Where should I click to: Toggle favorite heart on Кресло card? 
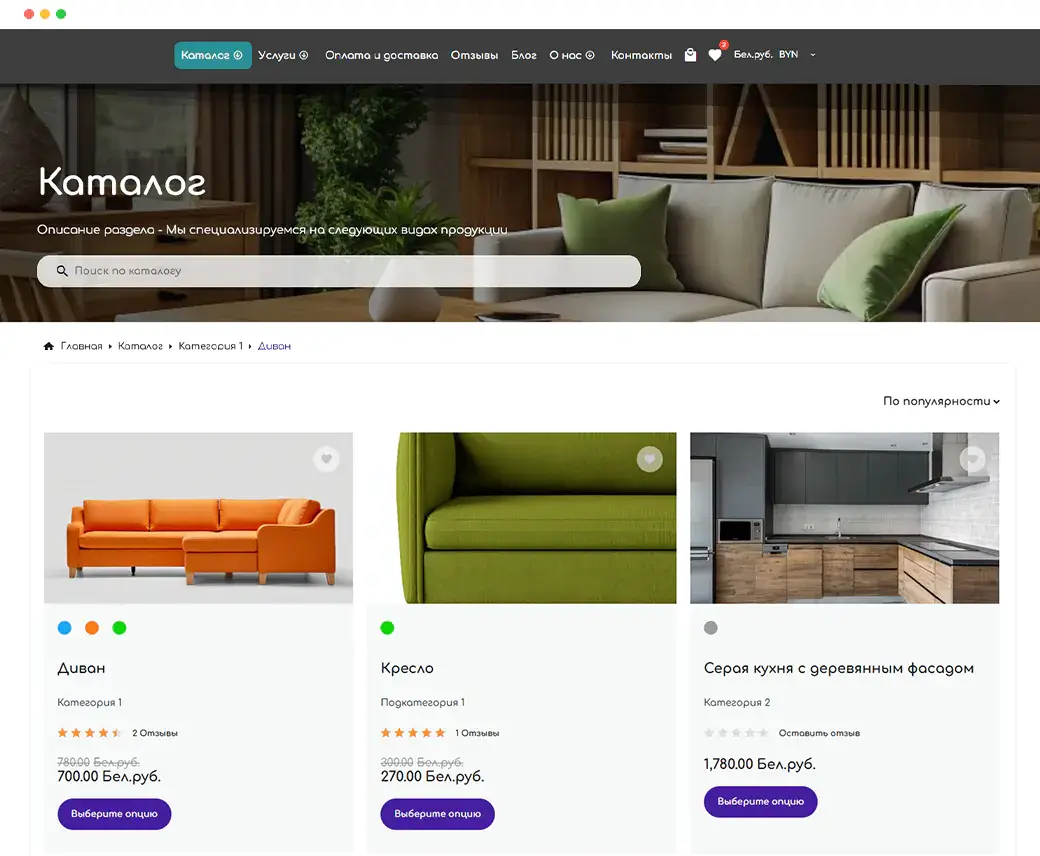(649, 459)
